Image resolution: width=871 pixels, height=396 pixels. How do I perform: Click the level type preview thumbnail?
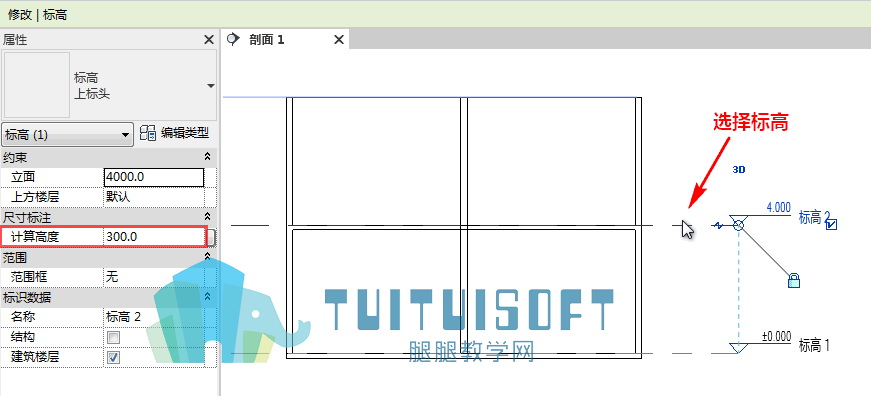(37, 85)
